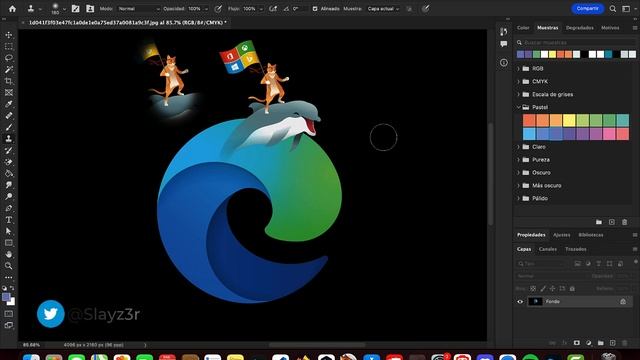Select the History Brush tool
This screenshot has height=360, width=640.
[9, 150]
